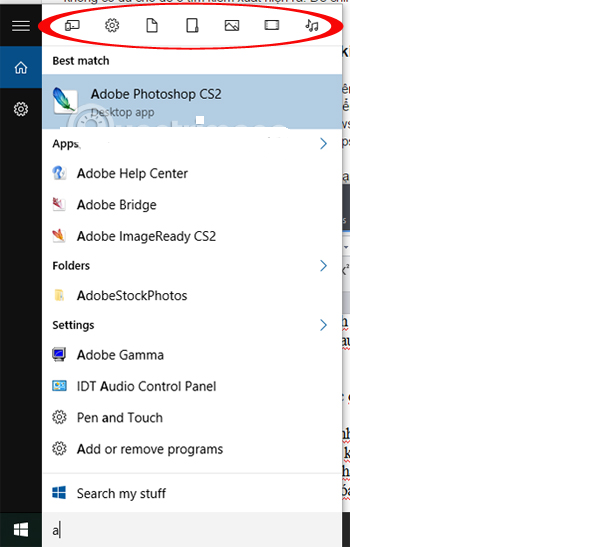The image size is (600, 549).
Task: Select the Apps filter icon
Action: (72, 26)
